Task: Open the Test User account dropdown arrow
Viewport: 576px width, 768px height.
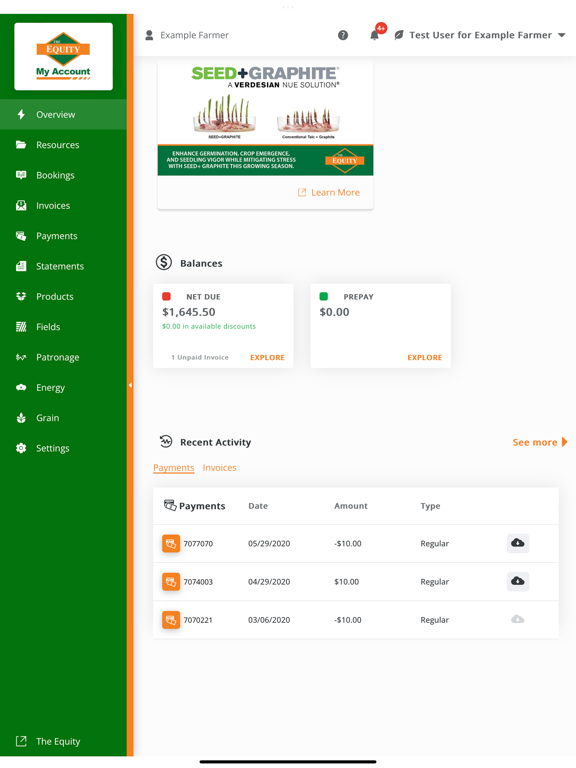Action: [562, 35]
